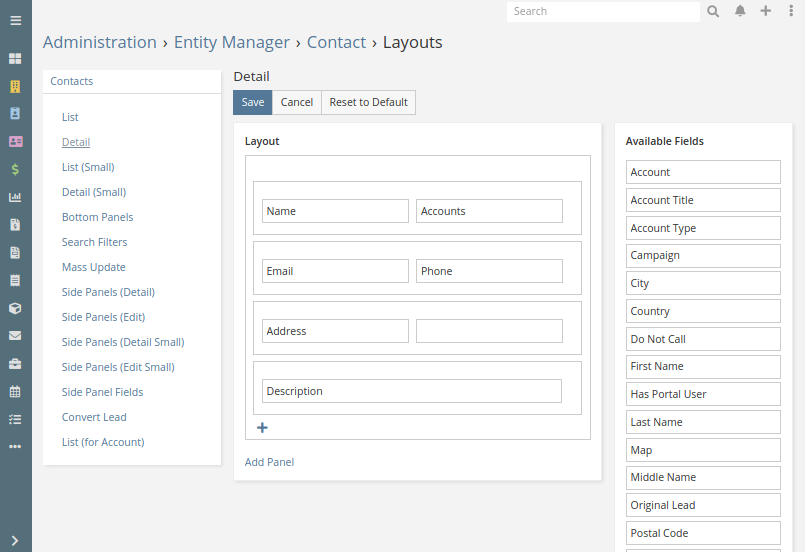Open the receipt list icon in sidebar

[15, 280]
